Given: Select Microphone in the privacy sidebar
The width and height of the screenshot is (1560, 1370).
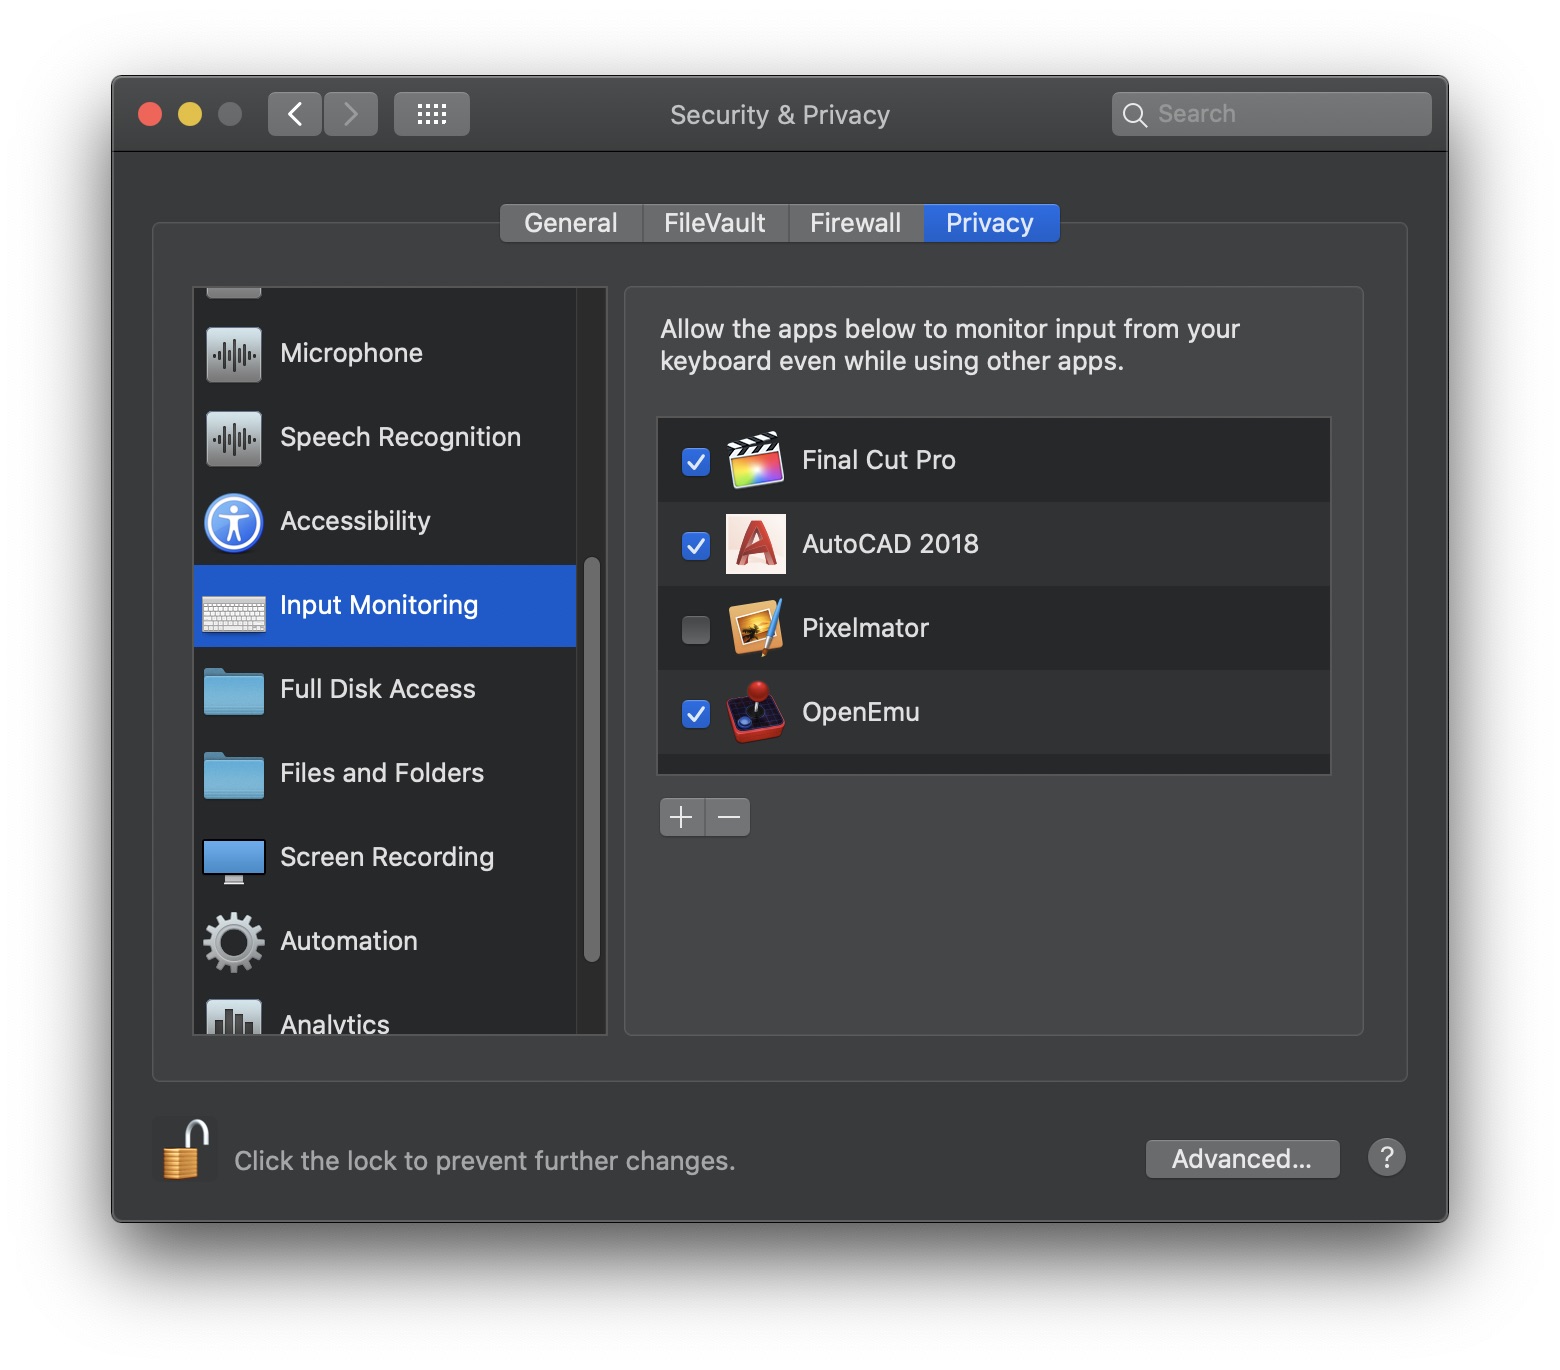Looking at the screenshot, I should click(385, 354).
